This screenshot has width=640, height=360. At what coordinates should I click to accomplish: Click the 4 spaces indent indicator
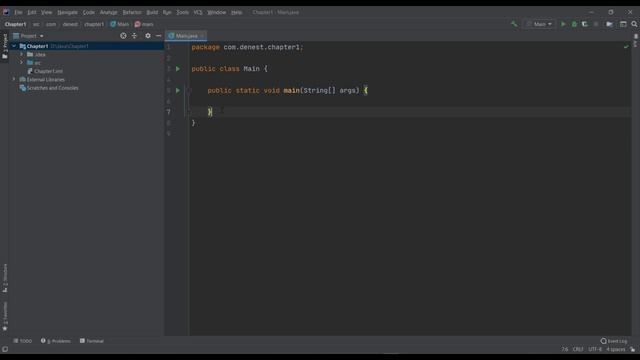pyautogui.click(x=616, y=349)
